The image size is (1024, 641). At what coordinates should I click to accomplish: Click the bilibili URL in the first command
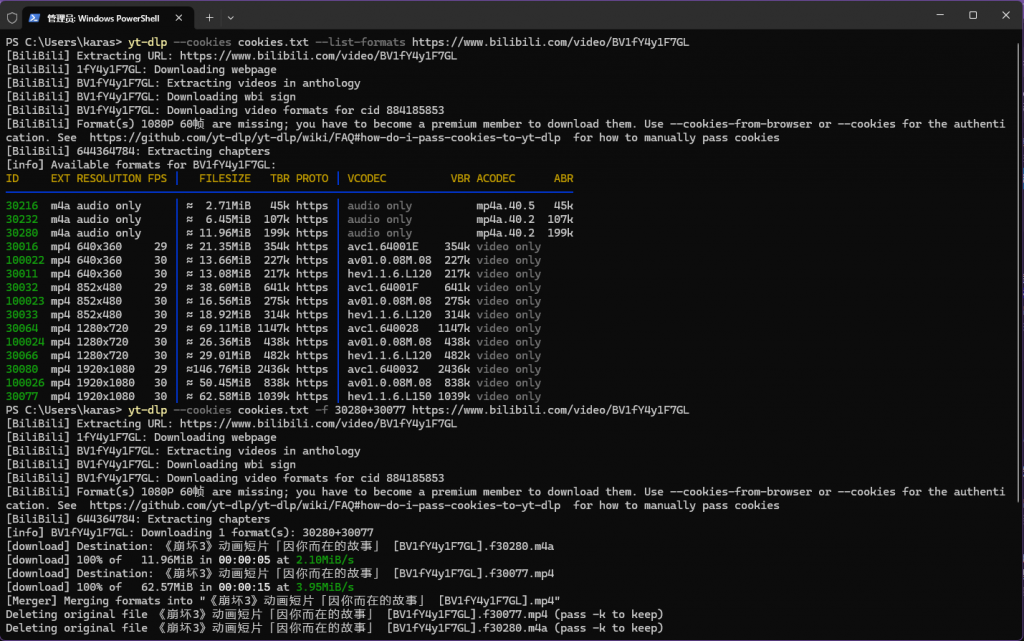pos(550,42)
